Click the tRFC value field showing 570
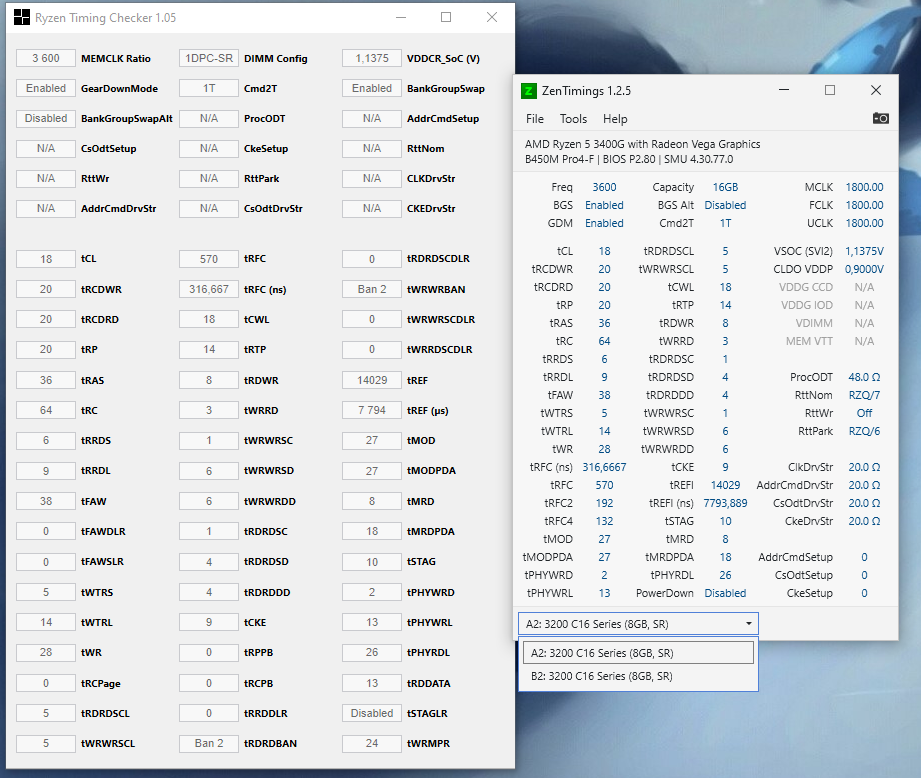The width and height of the screenshot is (921, 778). pyautogui.click(x=209, y=259)
